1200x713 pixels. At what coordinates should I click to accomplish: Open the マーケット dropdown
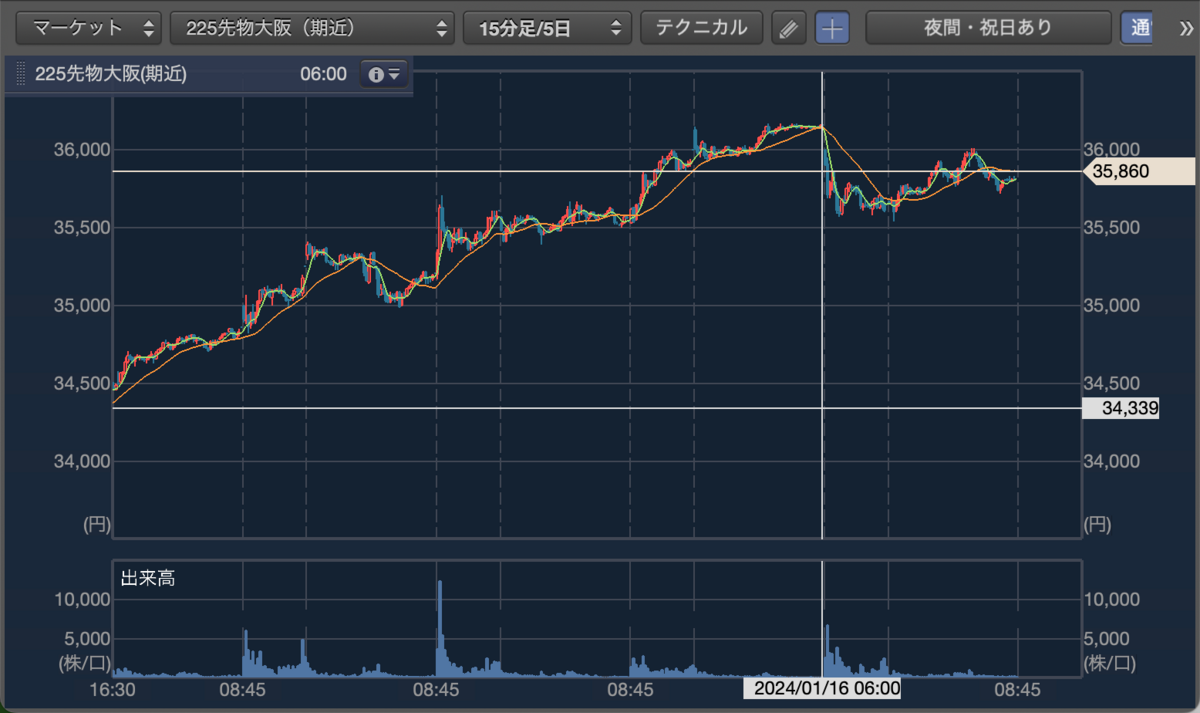(89, 28)
